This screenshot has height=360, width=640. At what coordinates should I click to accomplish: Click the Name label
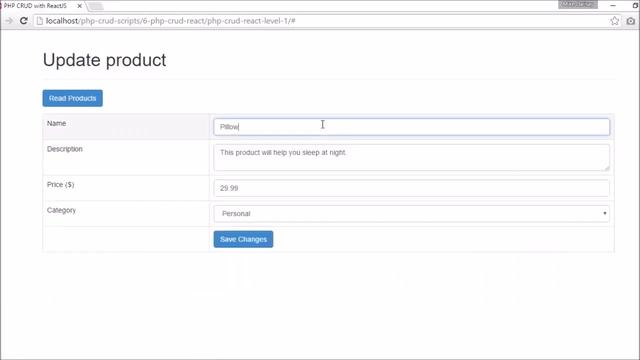(x=56, y=123)
